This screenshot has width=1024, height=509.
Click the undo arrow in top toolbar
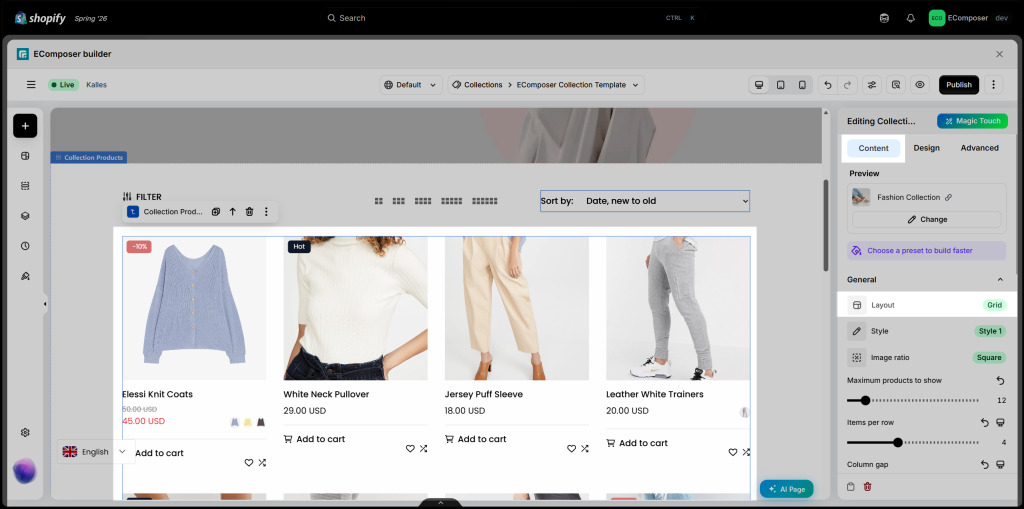click(828, 85)
